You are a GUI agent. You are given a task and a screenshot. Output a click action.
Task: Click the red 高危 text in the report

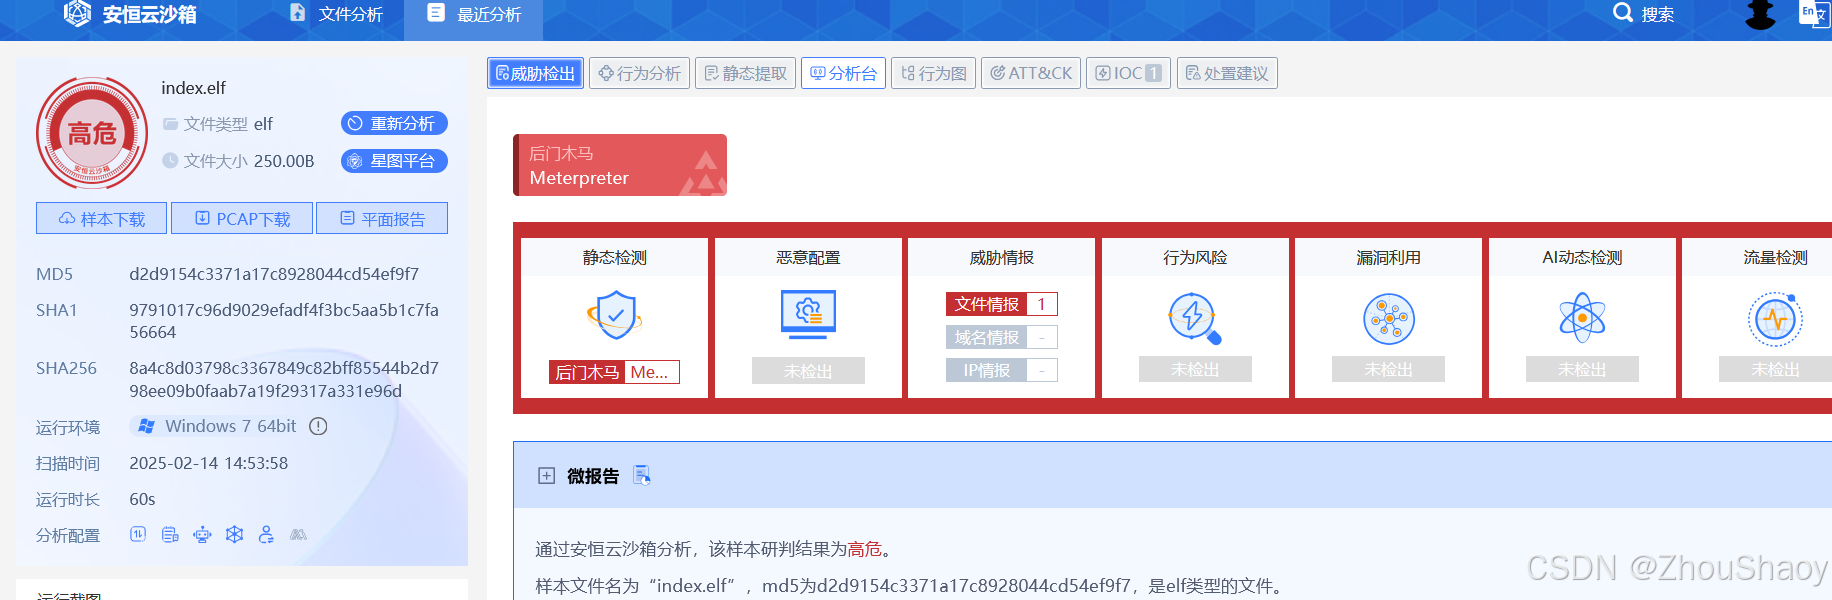[x=865, y=549]
